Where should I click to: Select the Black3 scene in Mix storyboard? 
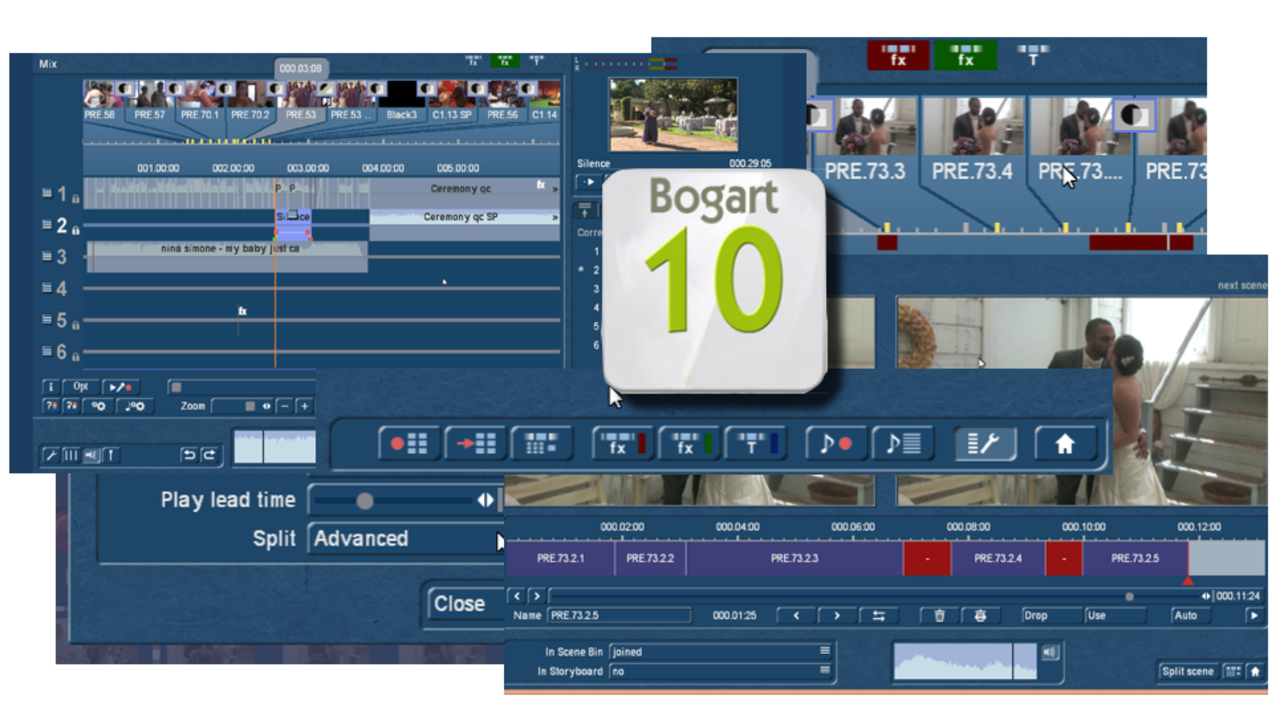tap(402, 102)
